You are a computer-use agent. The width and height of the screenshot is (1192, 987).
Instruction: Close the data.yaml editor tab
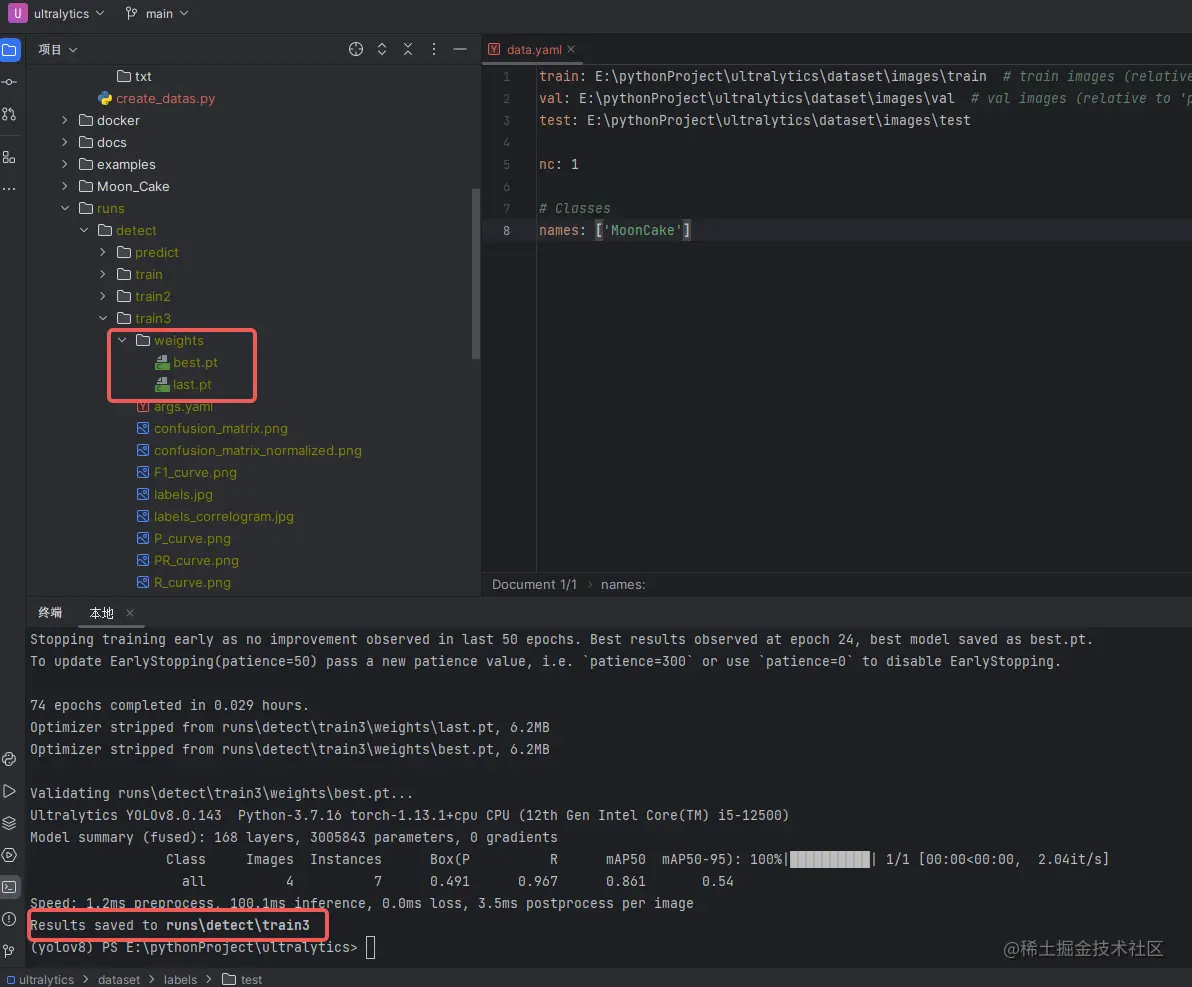coord(571,49)
